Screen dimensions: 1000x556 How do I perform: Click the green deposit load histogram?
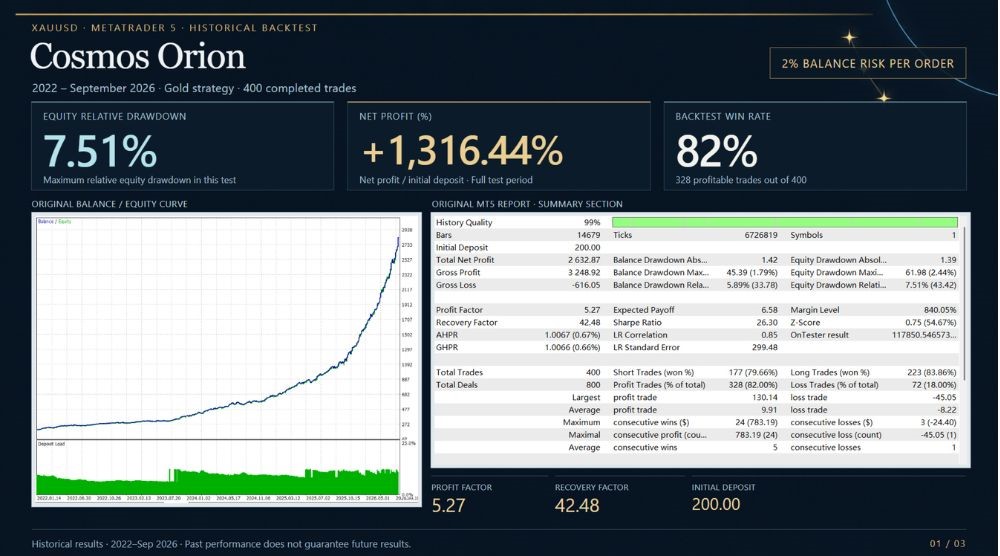pyautogui.click(x=217, y=481)
